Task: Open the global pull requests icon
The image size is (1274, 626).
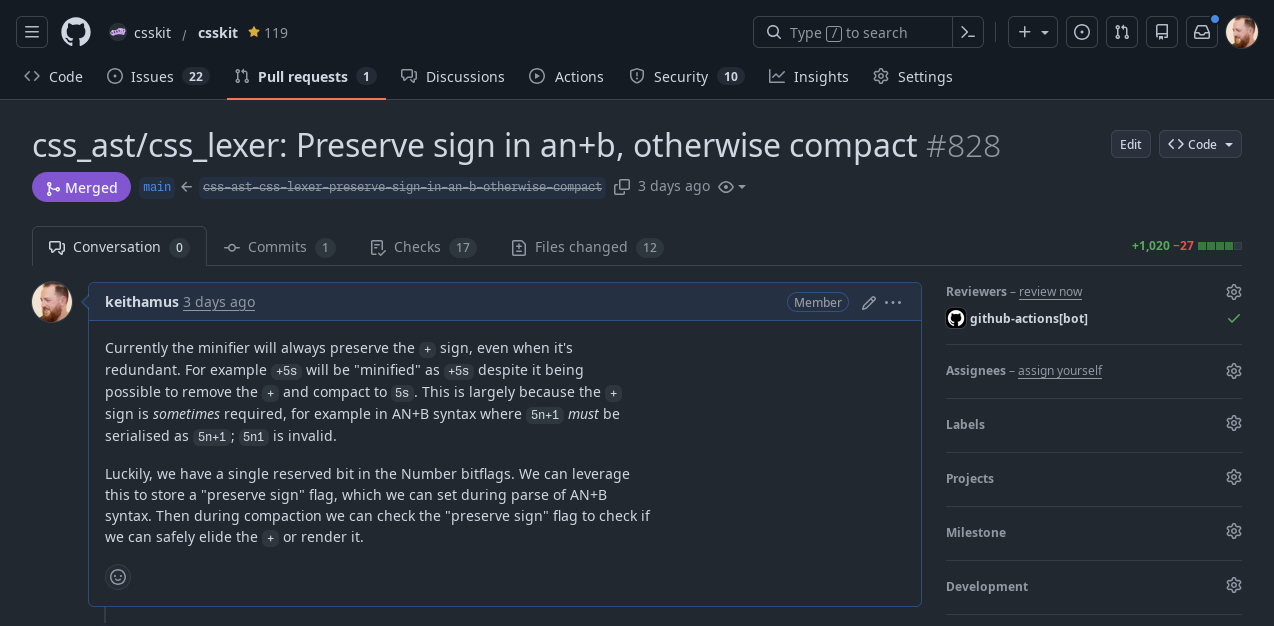Action: [1122, 32]
